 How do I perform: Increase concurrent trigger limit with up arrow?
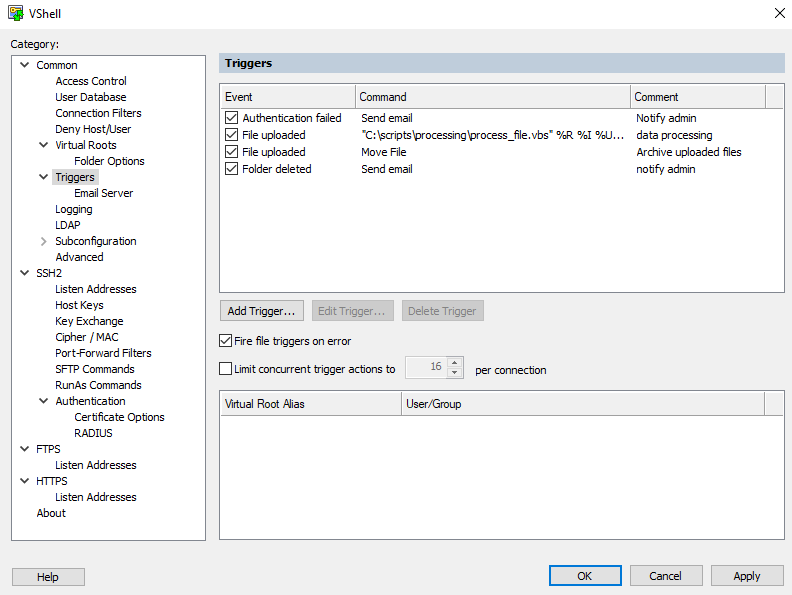point(455,363)
